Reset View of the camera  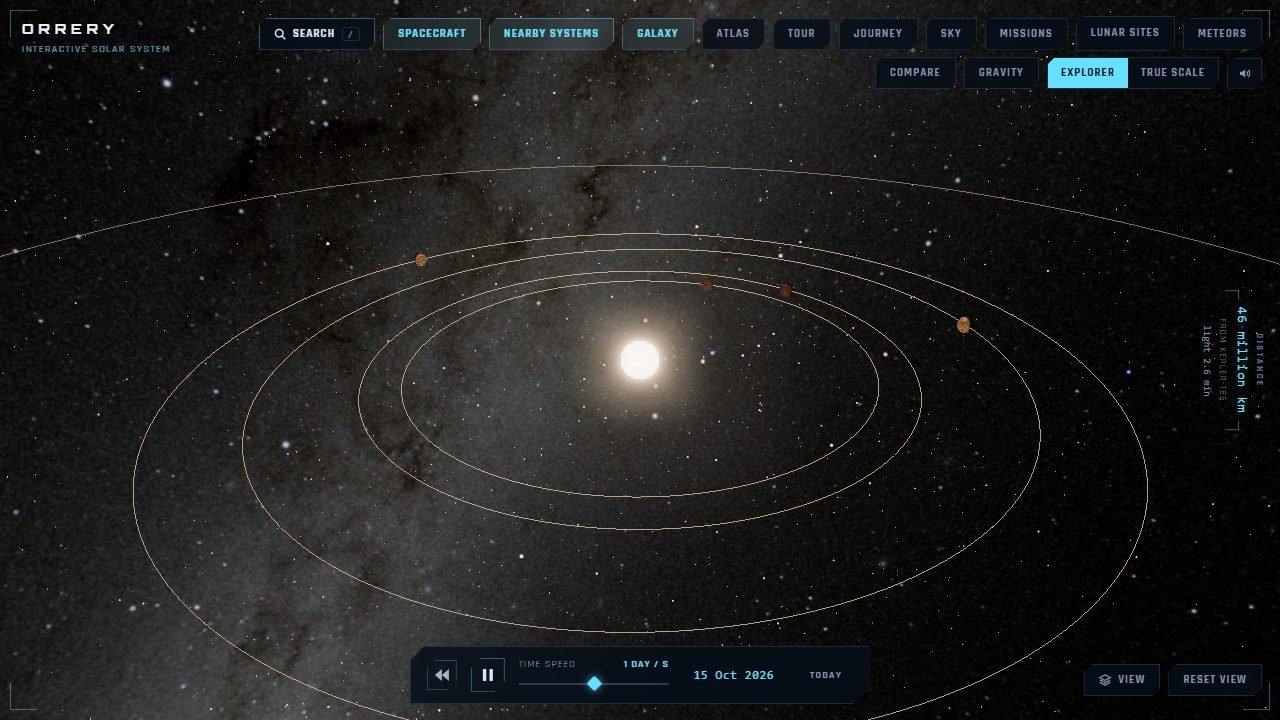coord(1215,680)
